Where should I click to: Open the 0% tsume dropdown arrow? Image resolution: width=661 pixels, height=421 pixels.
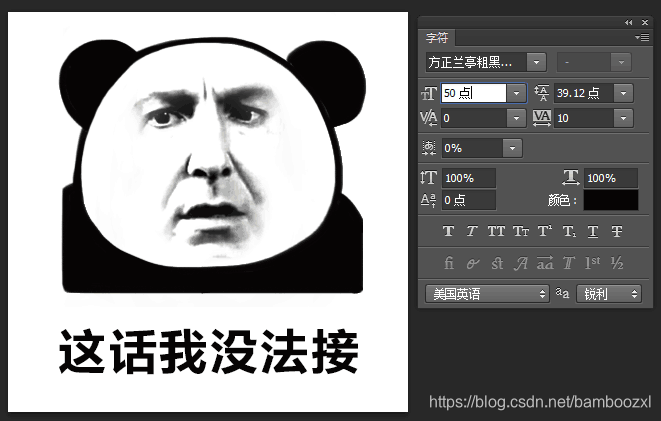[x=513, y=148]
